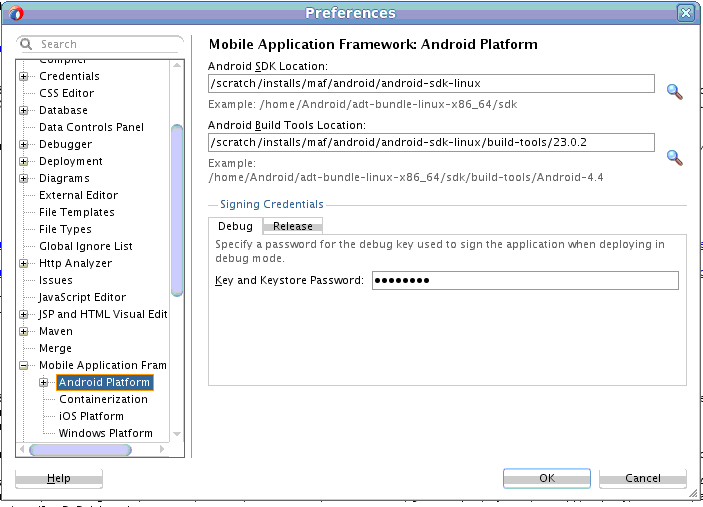
Task: Click the OK button
Action: (547, 478)
